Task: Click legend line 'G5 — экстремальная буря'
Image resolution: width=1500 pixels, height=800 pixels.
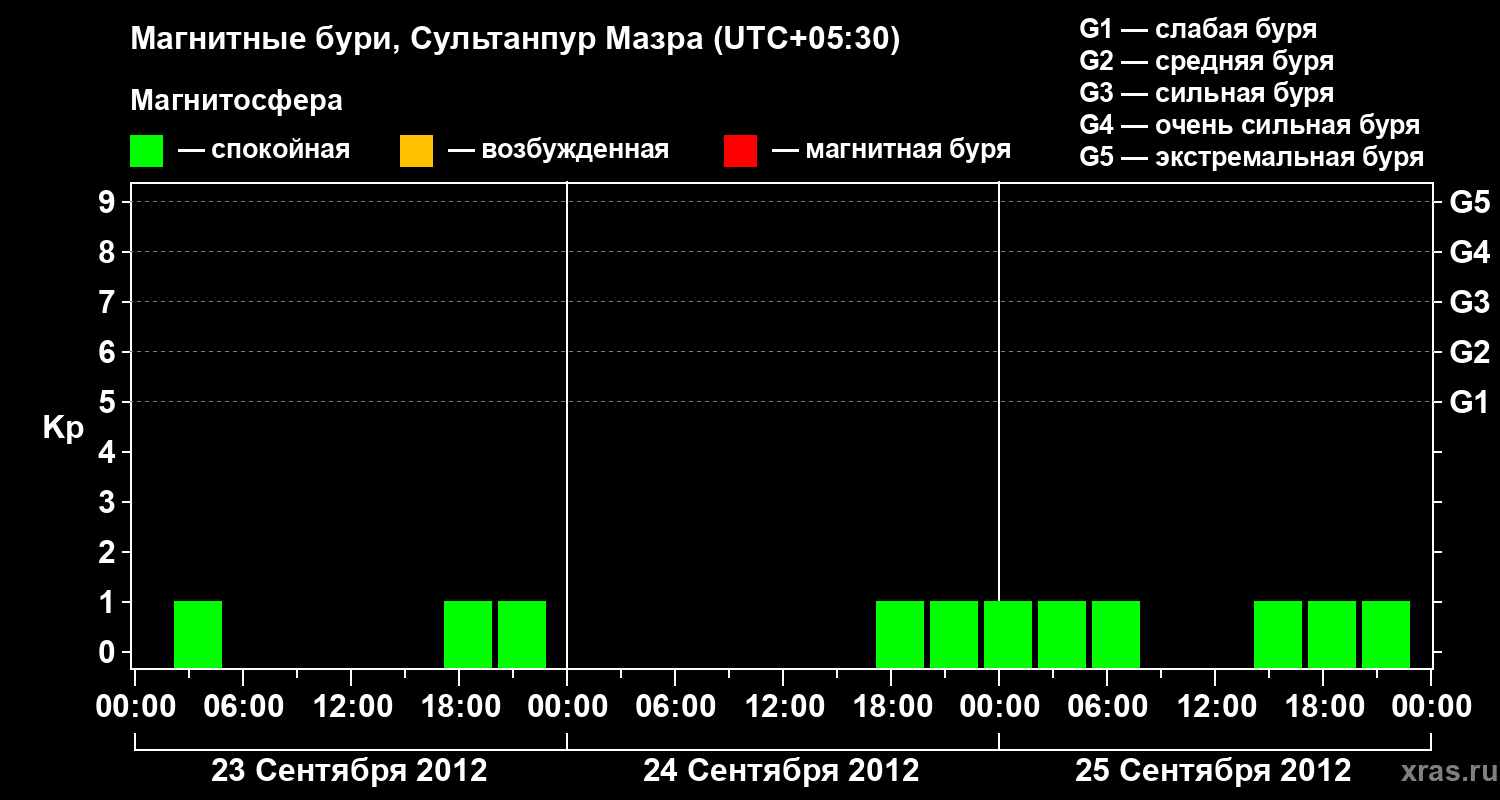Action: click(1252, 157)
